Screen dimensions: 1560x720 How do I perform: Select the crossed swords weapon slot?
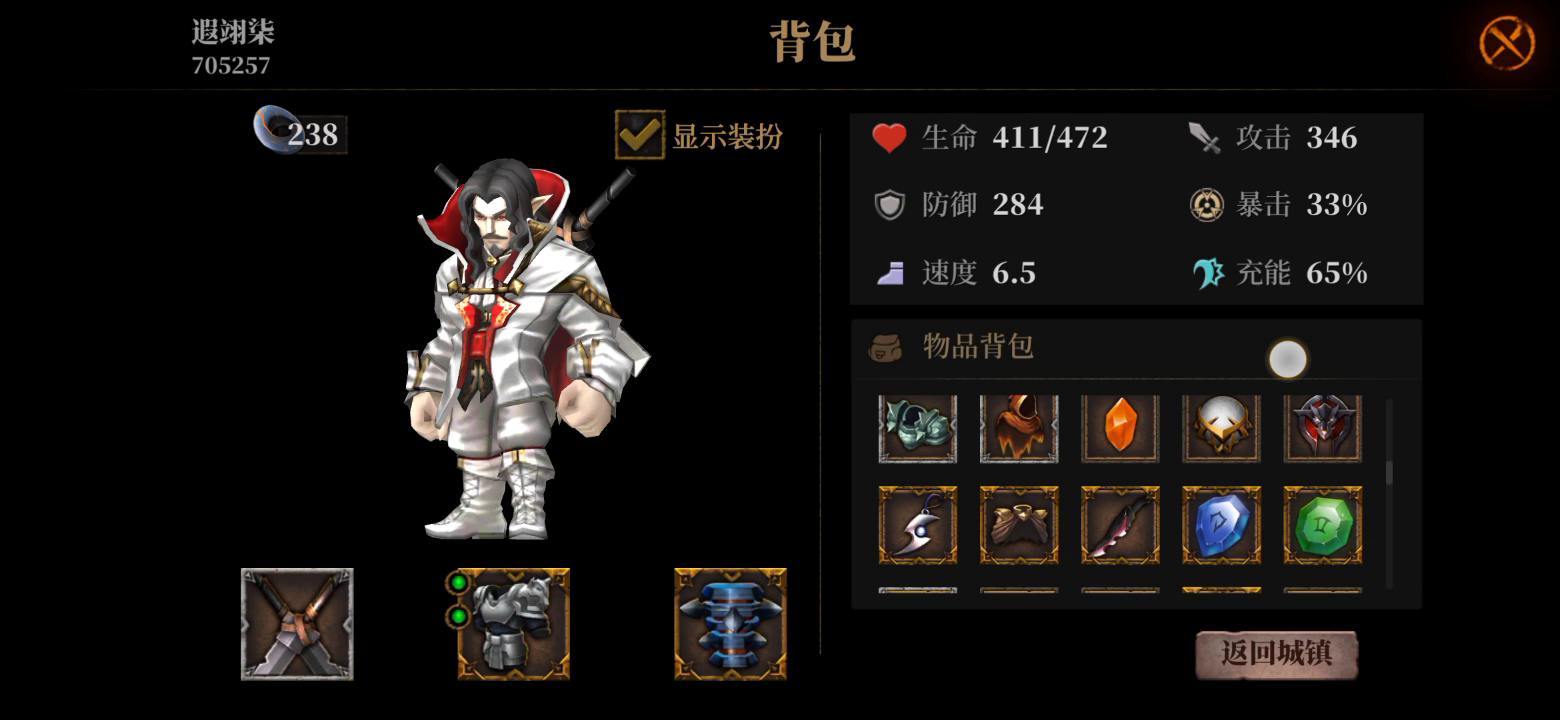[297, 624]
